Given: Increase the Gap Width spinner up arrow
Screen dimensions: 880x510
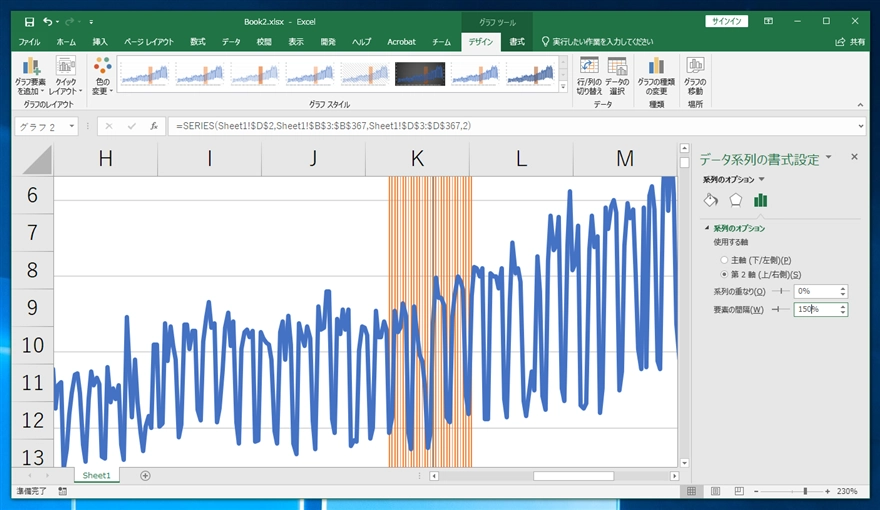Looking at the screenshot, I should coord(842,306).
